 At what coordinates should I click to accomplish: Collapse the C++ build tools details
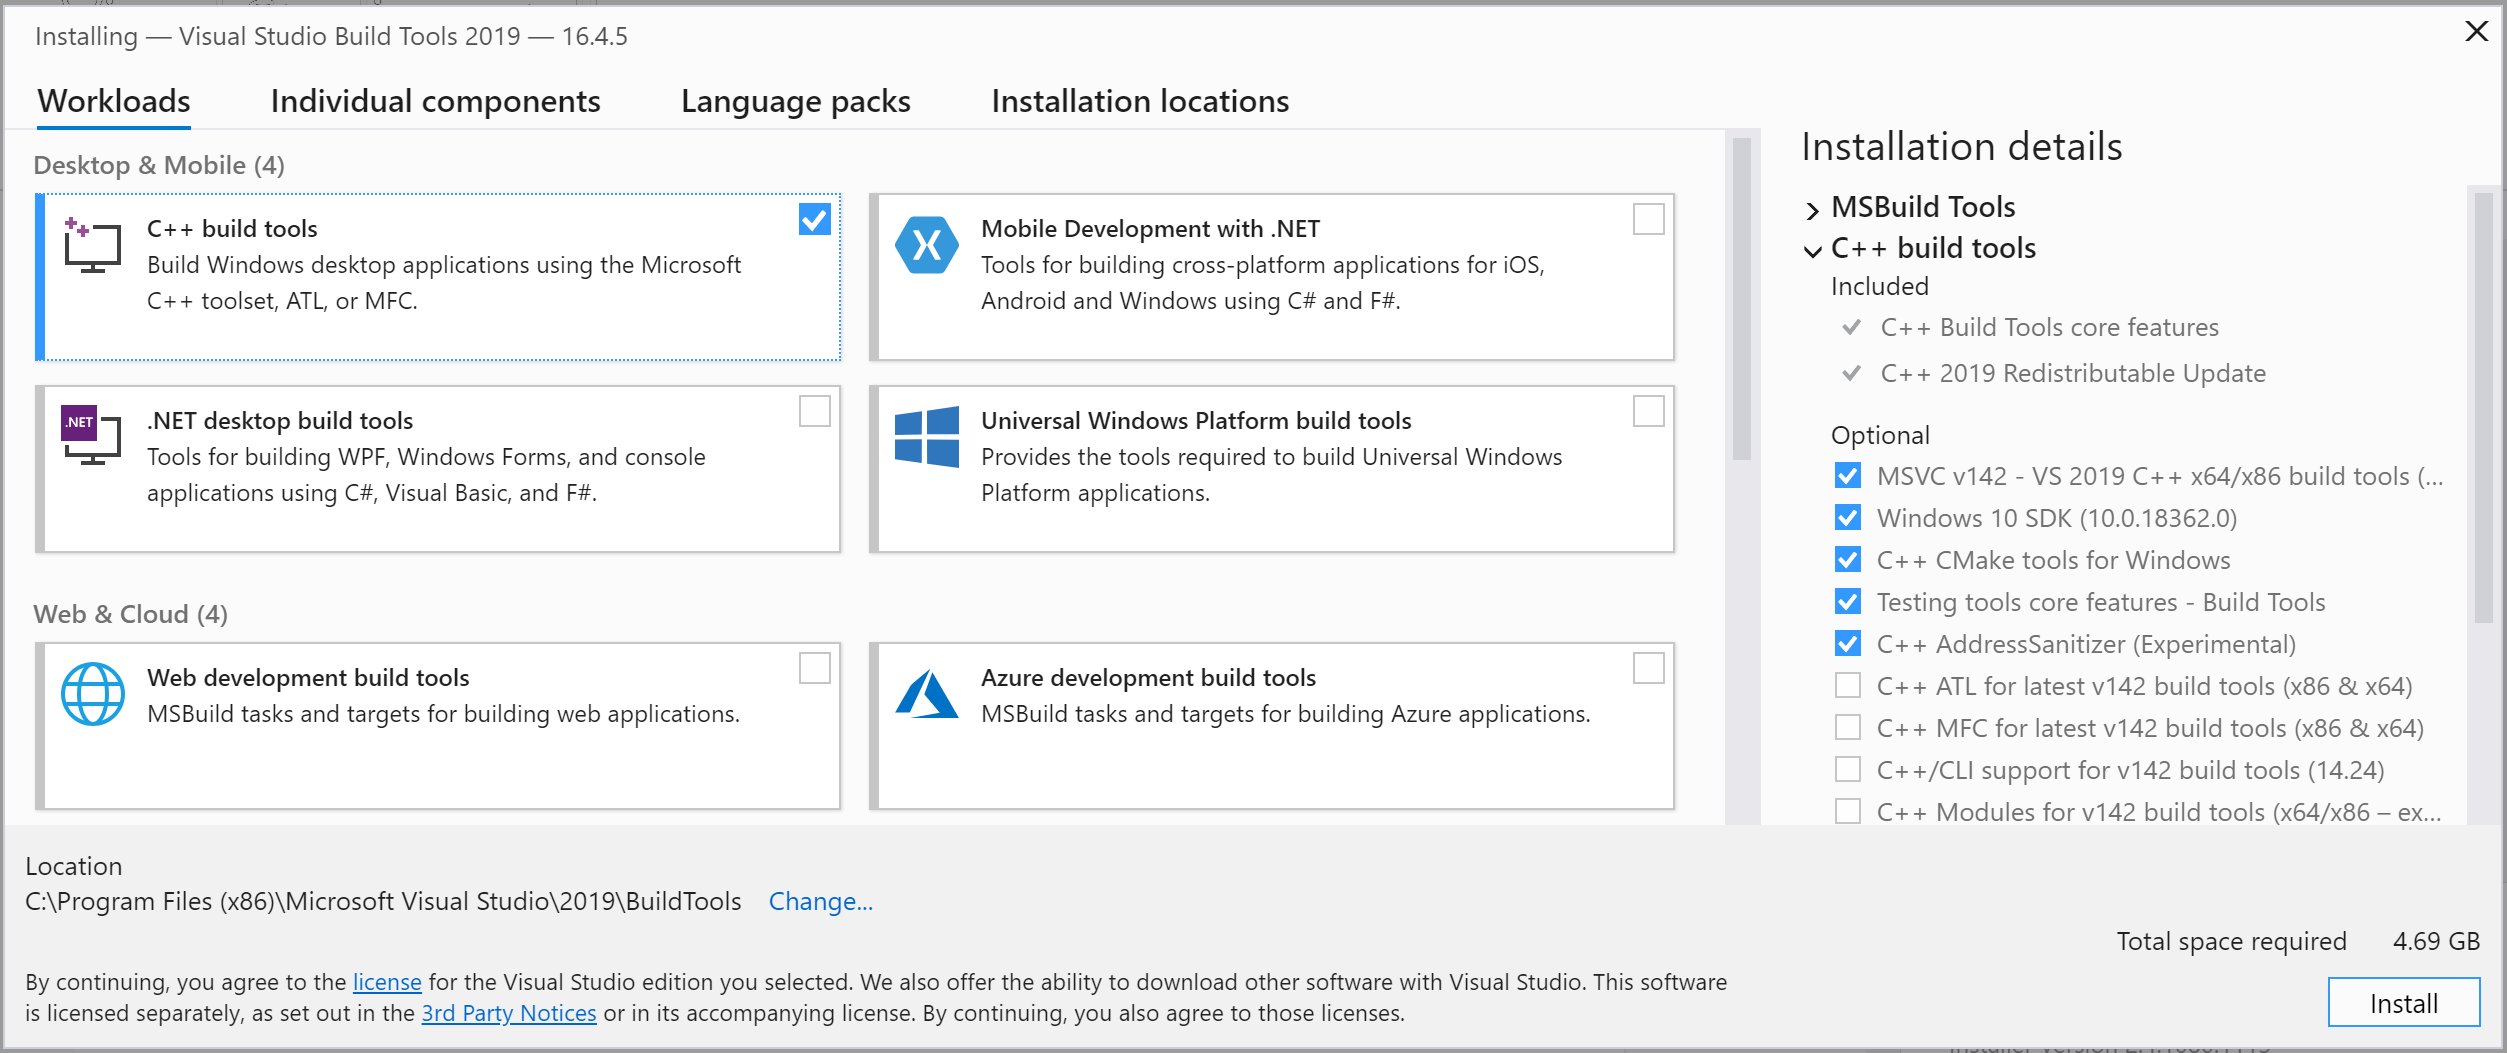coord(1811,252)
